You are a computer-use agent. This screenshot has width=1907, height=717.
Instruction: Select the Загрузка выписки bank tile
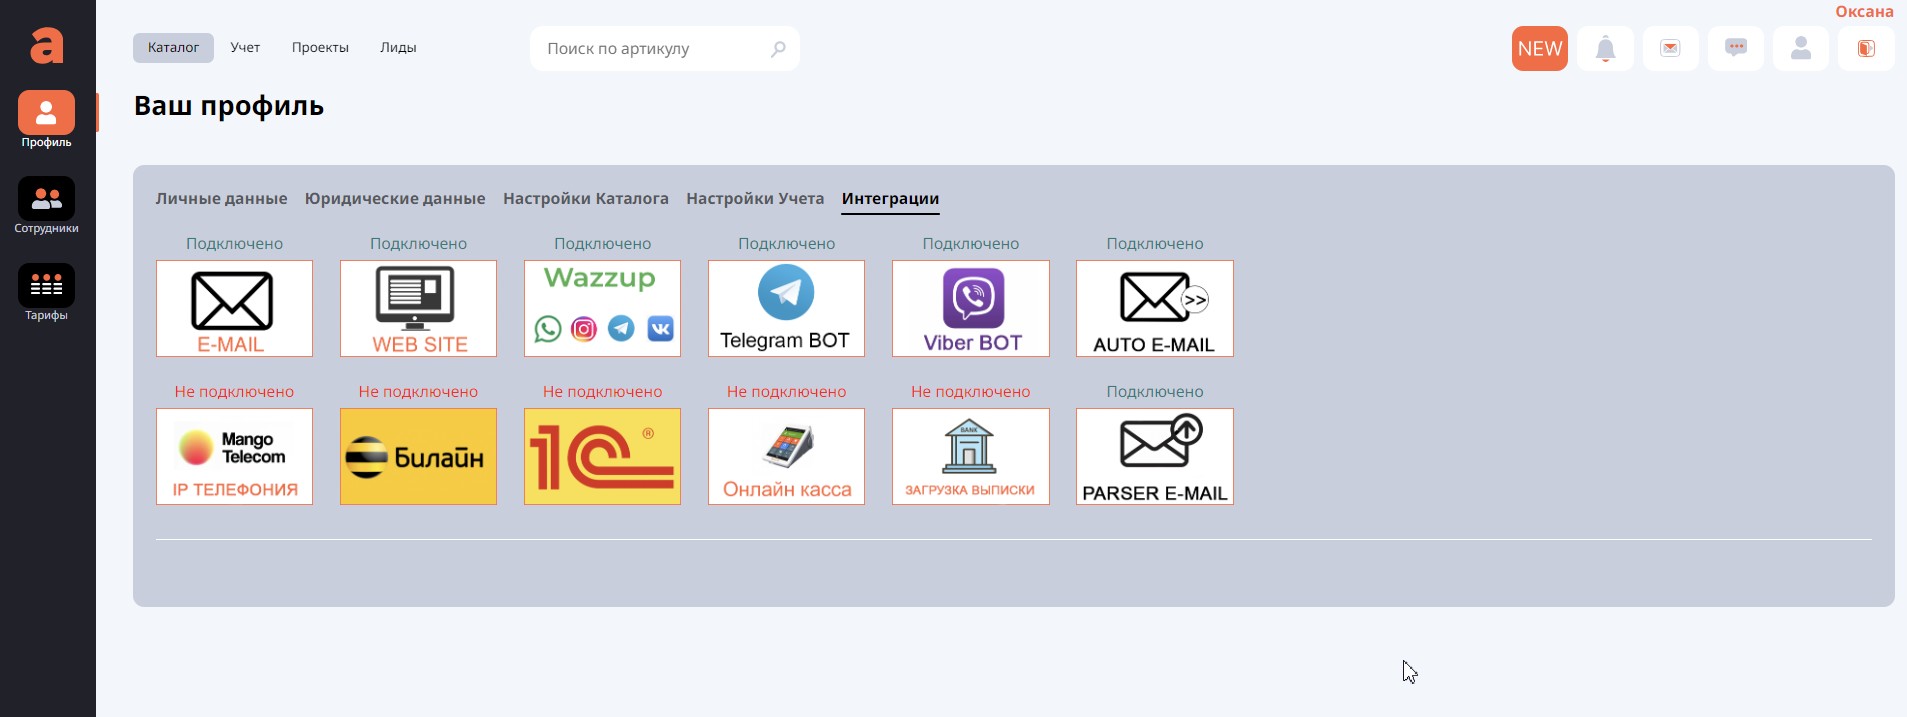tap(970, 456)
